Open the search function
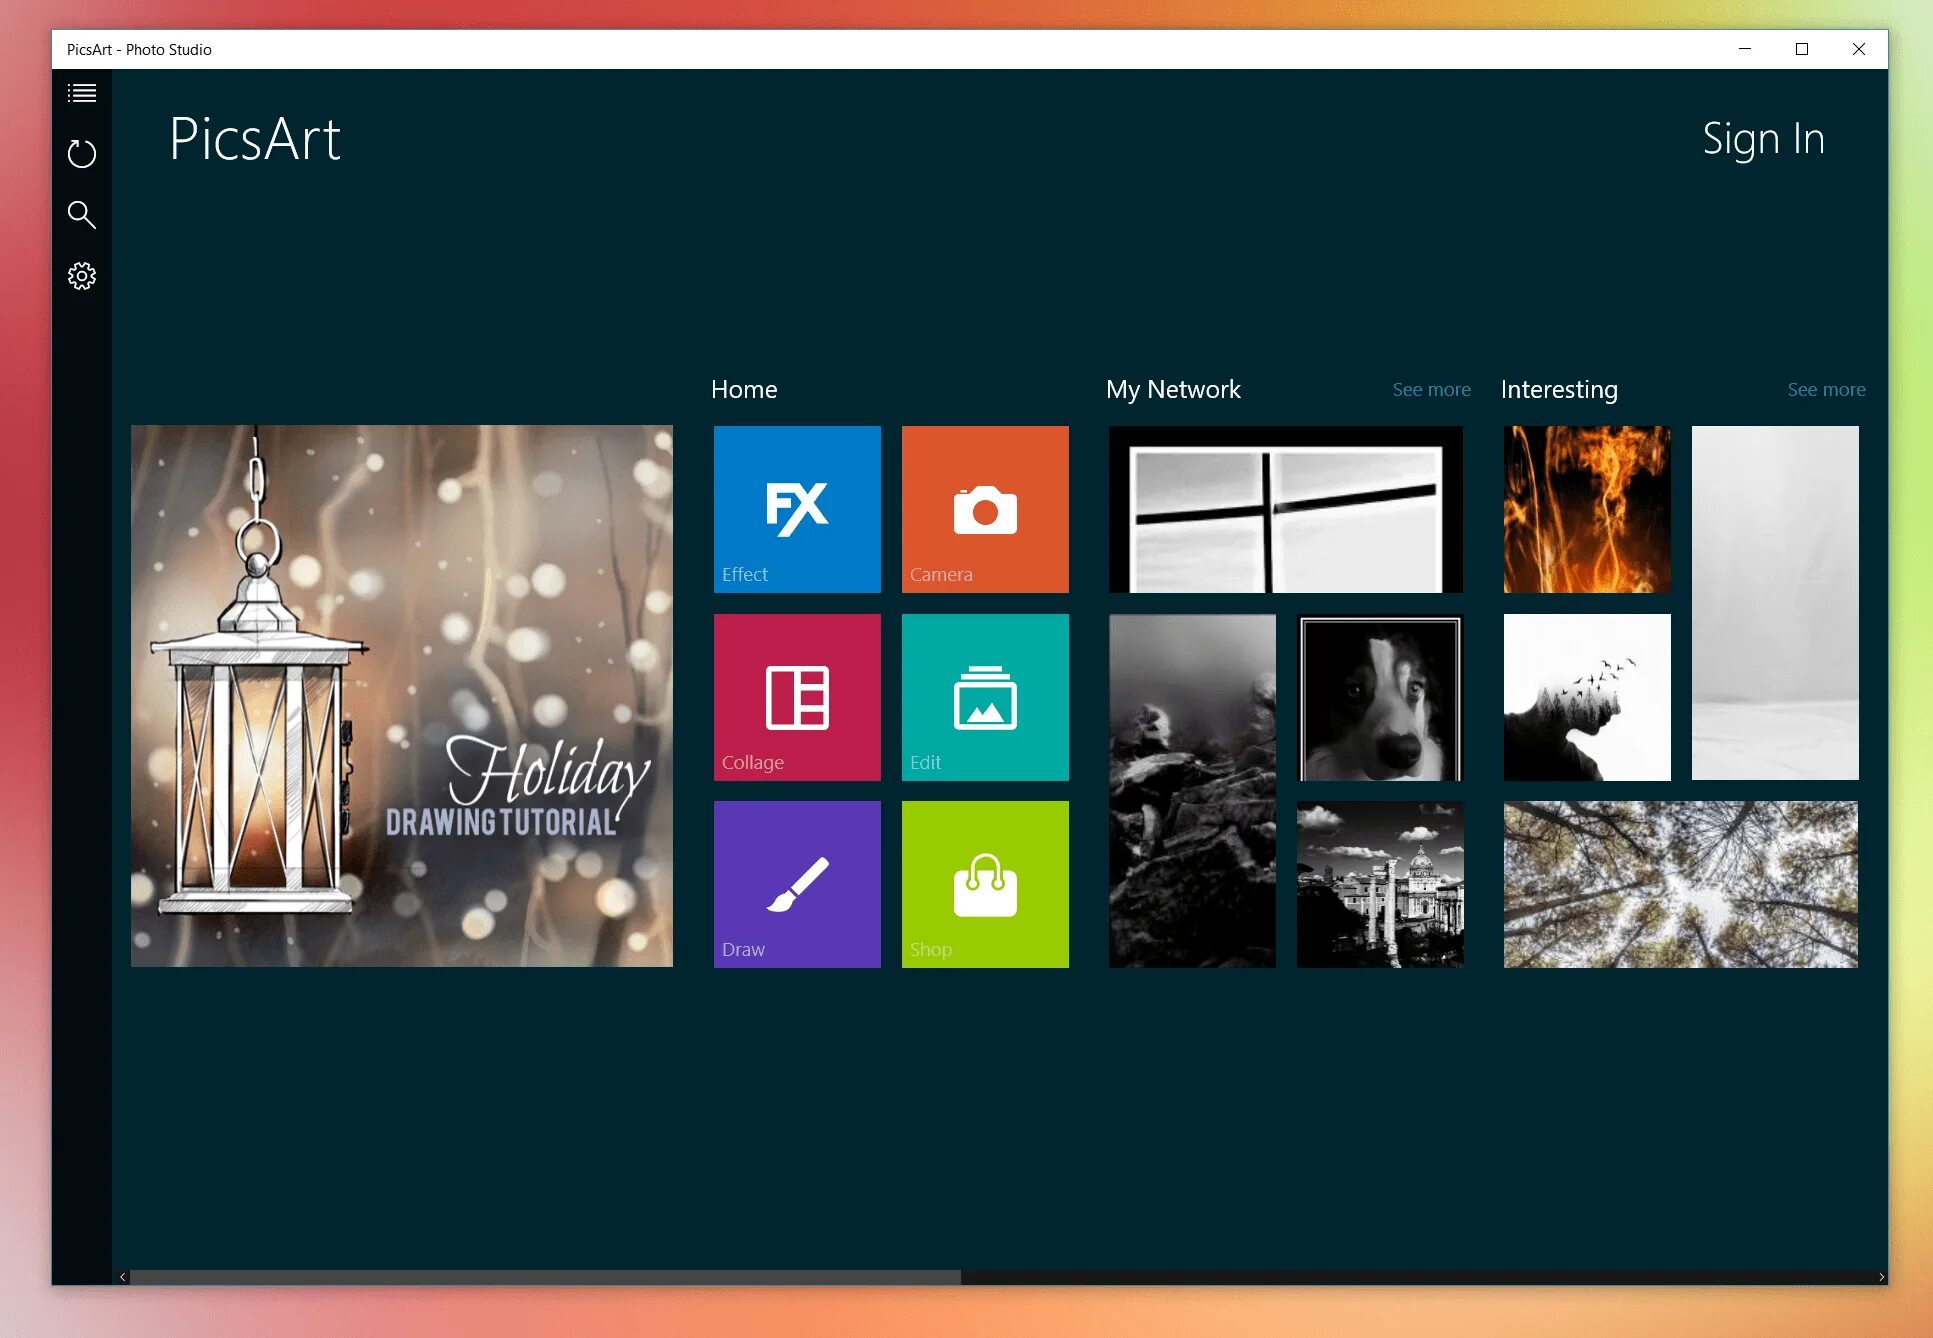Image resolution: width=1933 pixels, height=1338 pixels. pos(82,216)
